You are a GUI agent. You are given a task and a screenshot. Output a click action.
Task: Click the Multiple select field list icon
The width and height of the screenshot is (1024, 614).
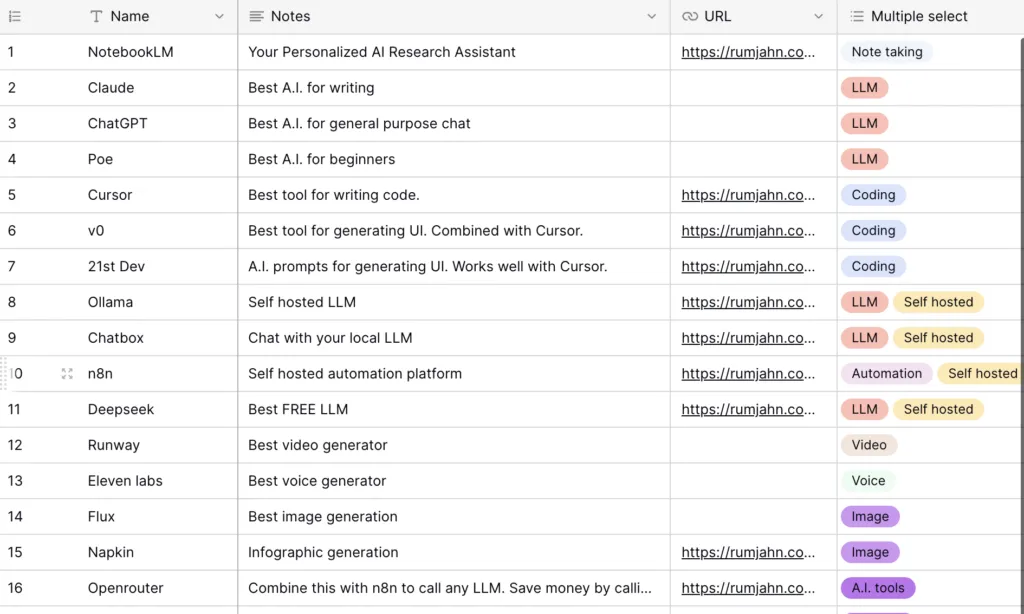point(857,17)
